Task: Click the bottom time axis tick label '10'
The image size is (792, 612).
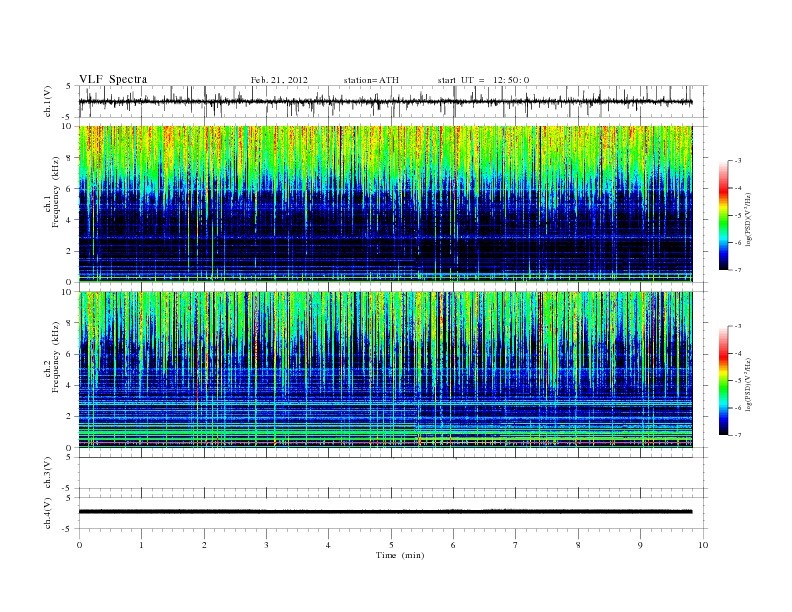Action: click(703, 545)
